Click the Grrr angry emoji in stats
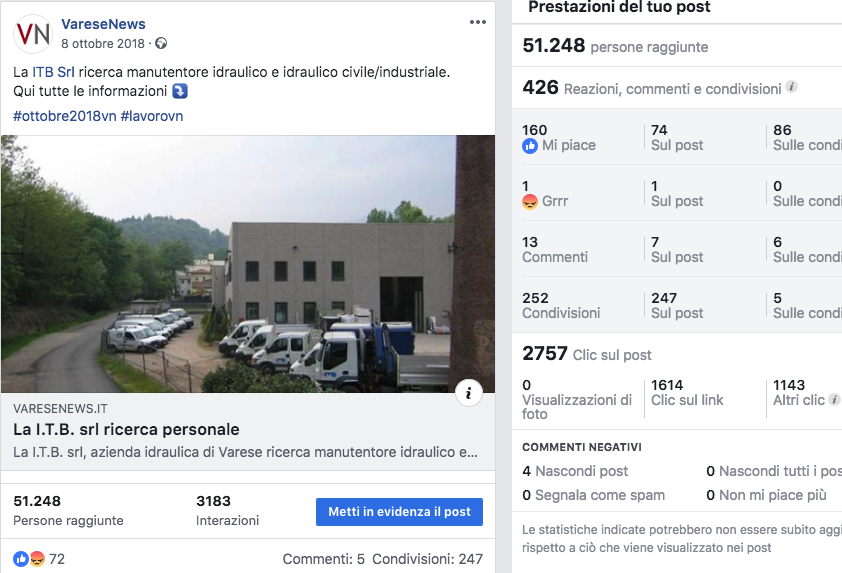This screenshot has height=573, width=842. coord(530,201)
